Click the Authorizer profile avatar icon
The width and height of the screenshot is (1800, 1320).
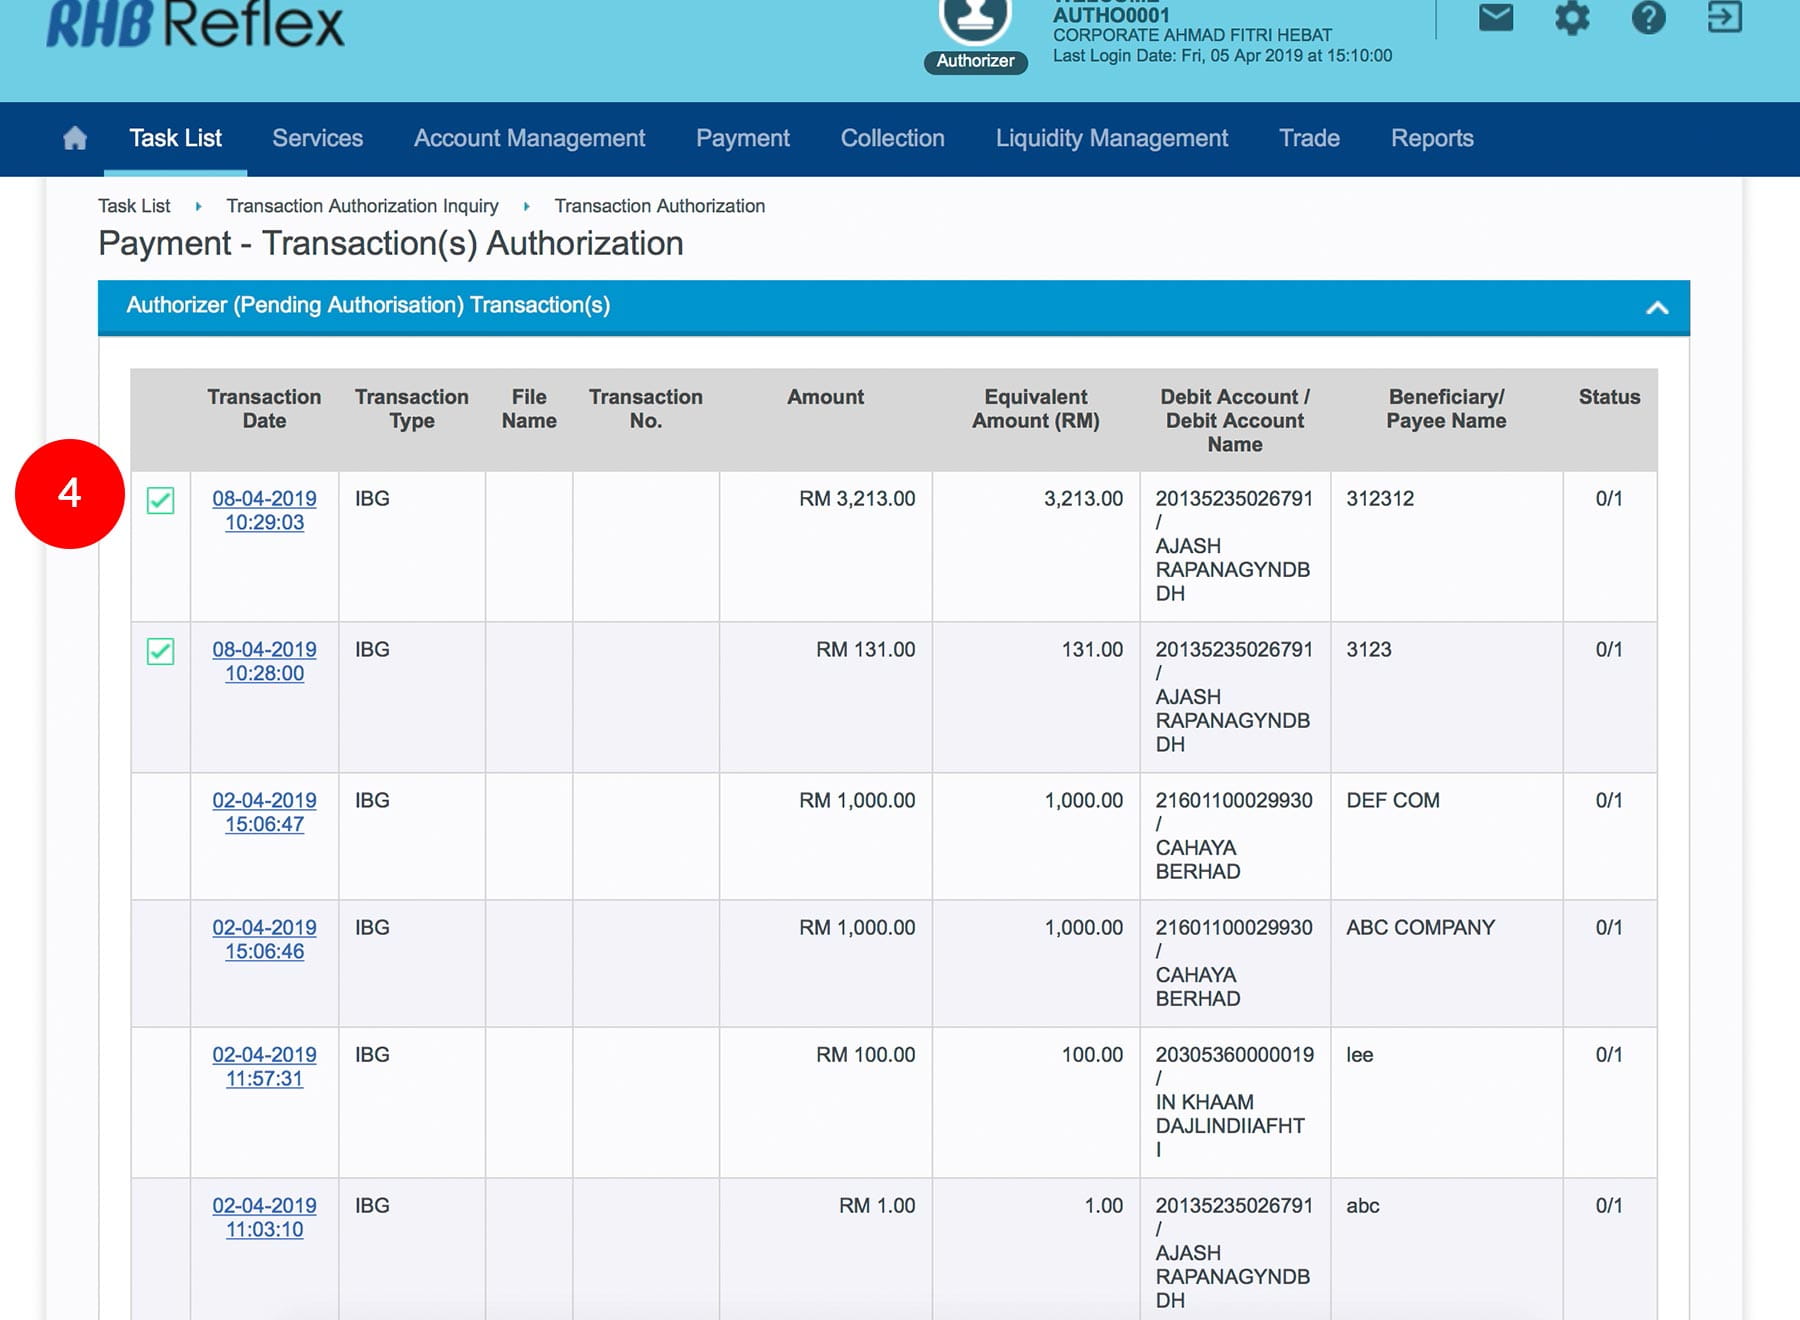974,20
